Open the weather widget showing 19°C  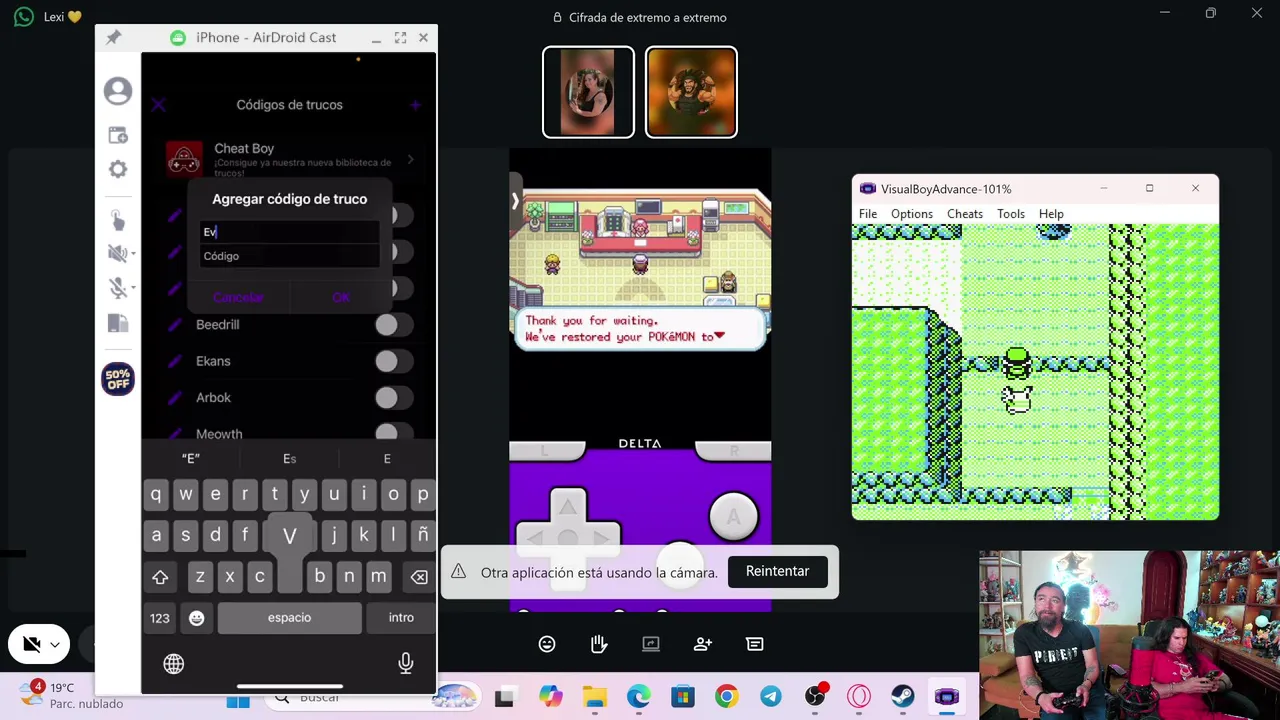(72, 695)
